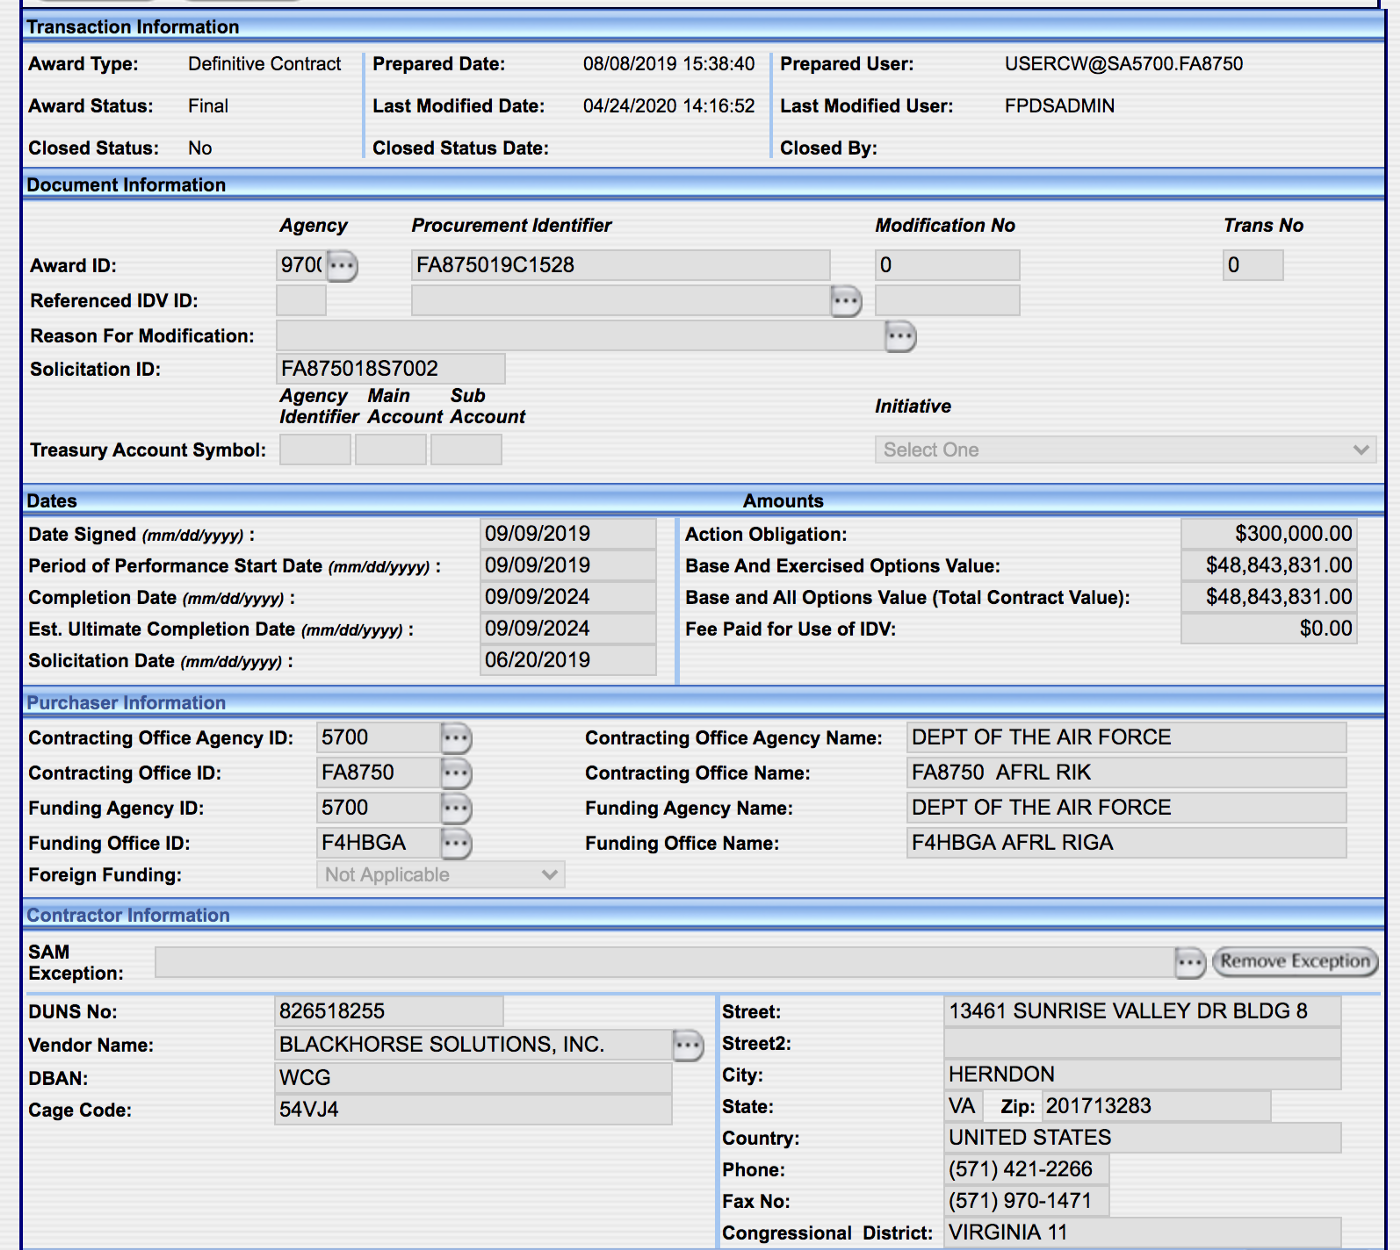Image resolution: width=1400 pixels, height=1250 pixels.
Task: Open the SAM Exception lookup ellipsis
Action: pyautogui.click(x=1189, y=963)
